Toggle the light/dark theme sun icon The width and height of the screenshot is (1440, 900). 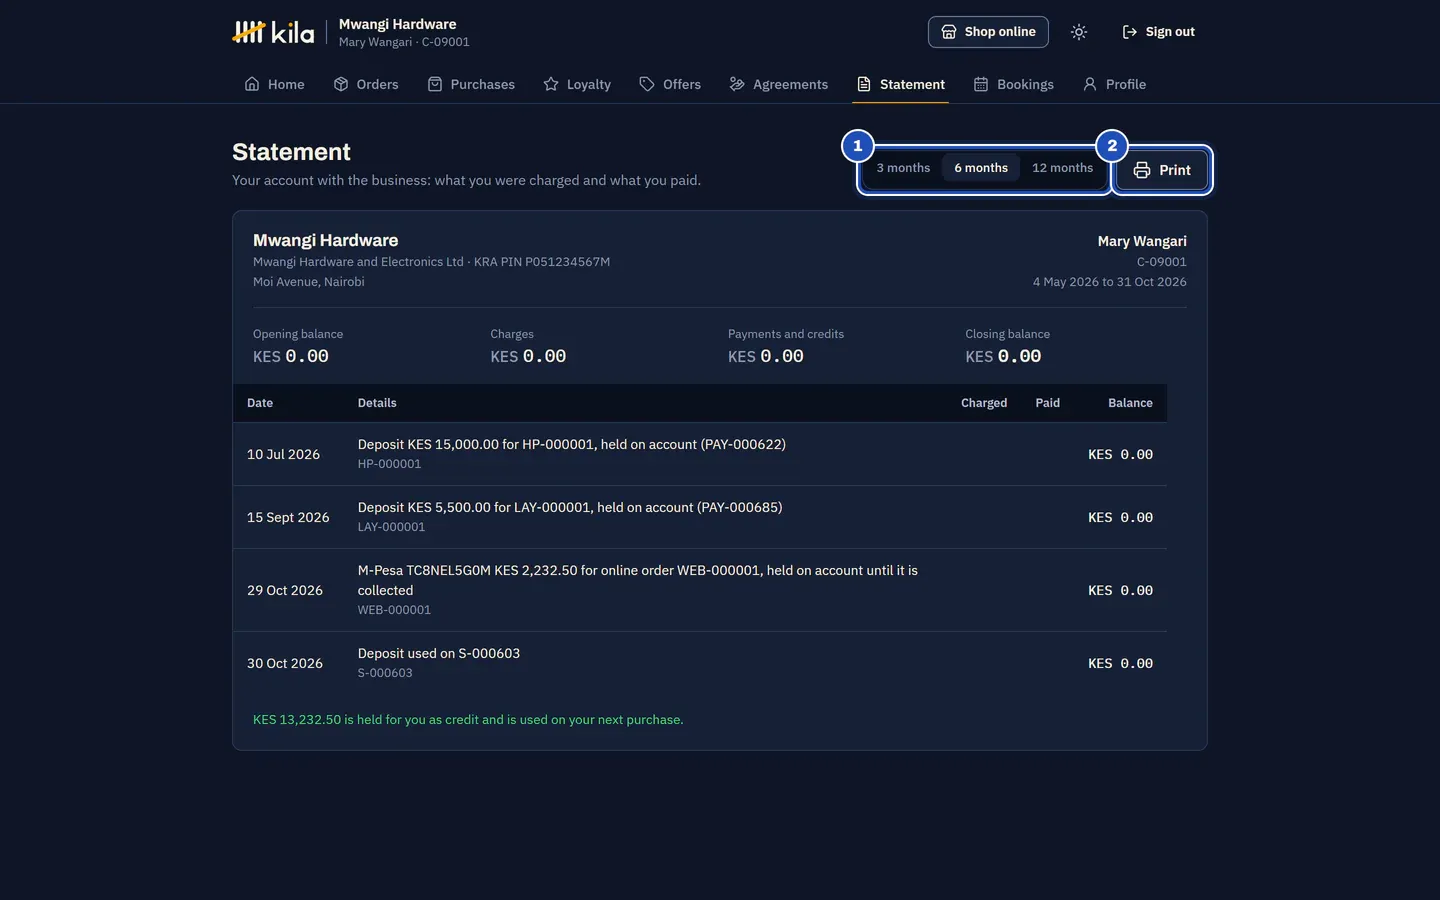(1078, 32)
